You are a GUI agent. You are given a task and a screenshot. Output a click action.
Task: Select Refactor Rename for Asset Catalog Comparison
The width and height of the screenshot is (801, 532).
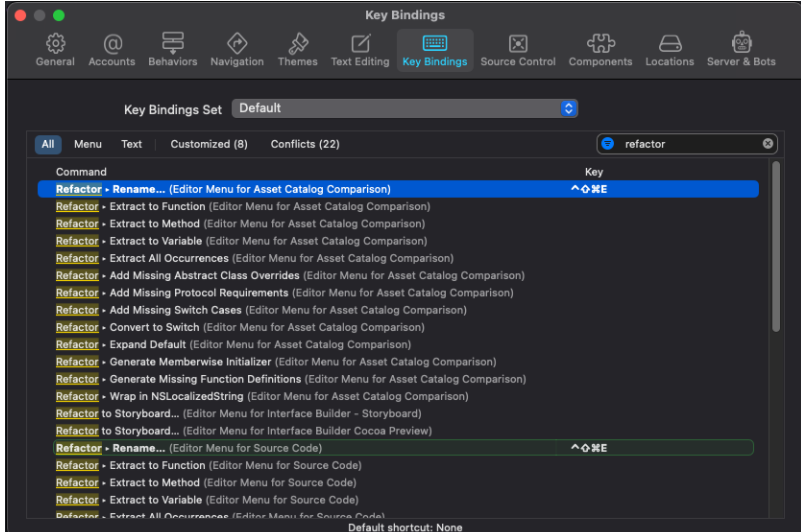398,189
